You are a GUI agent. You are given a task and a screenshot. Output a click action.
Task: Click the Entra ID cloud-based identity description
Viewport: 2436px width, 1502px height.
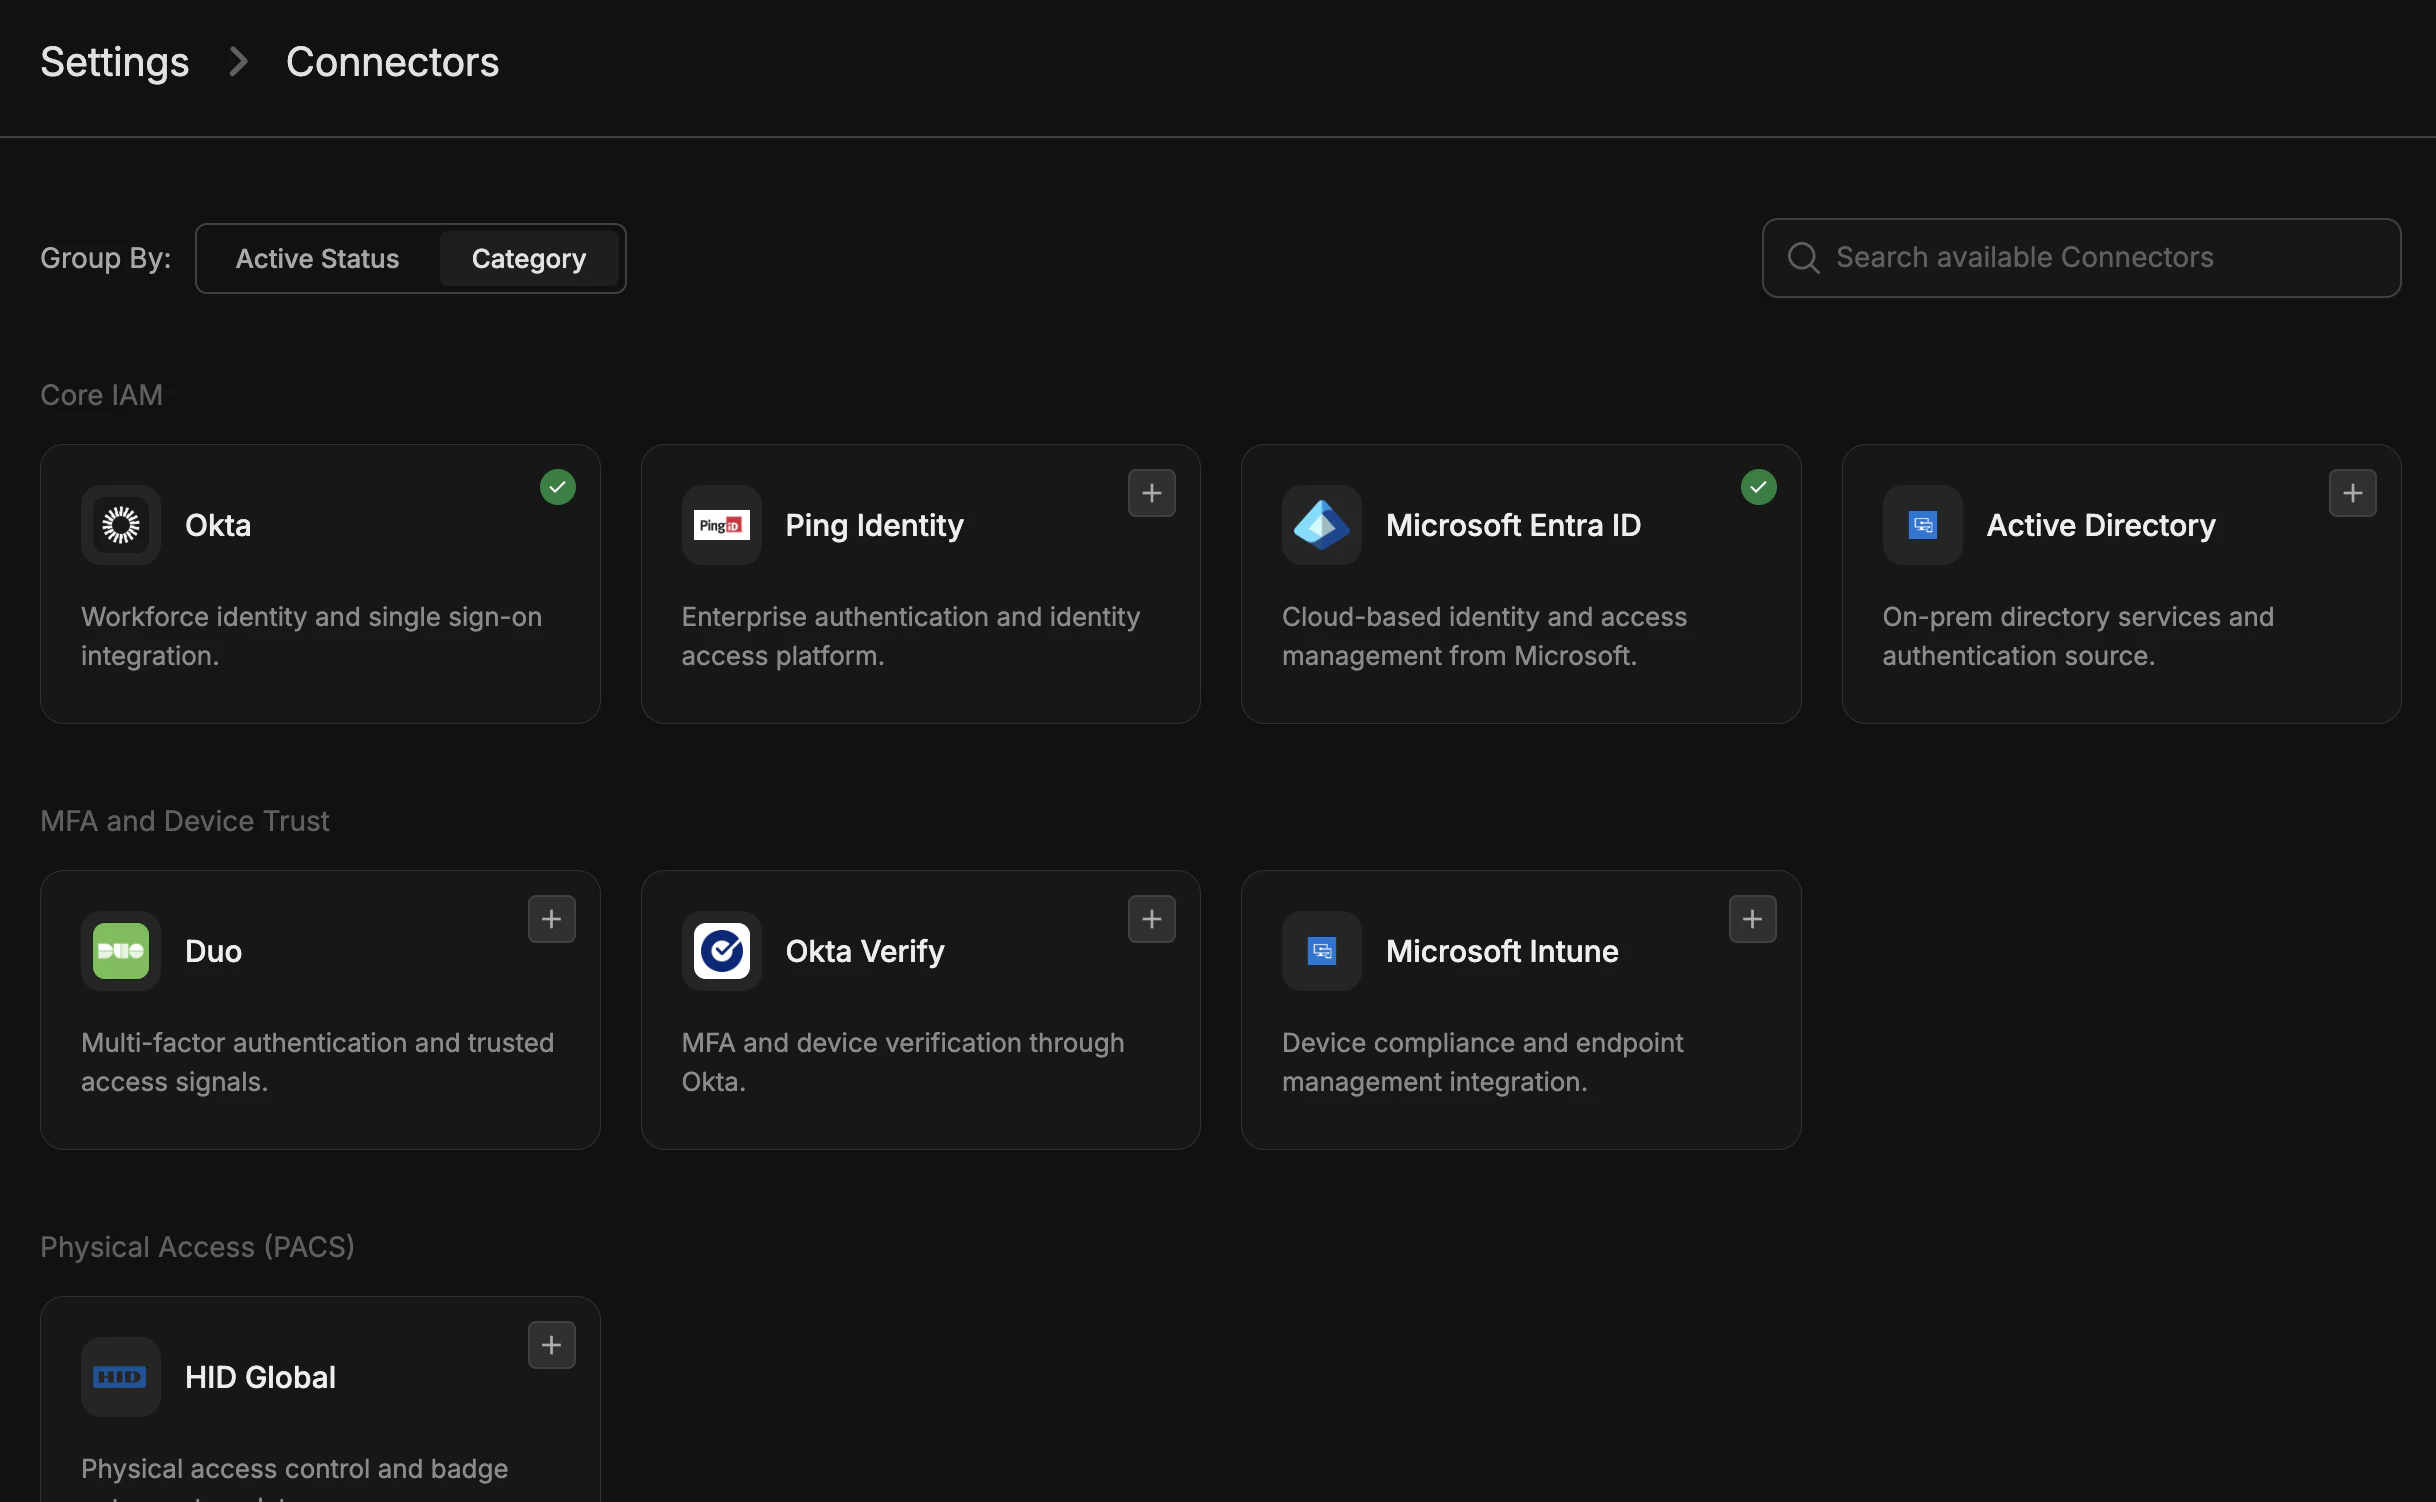(x=1485, y=636)
